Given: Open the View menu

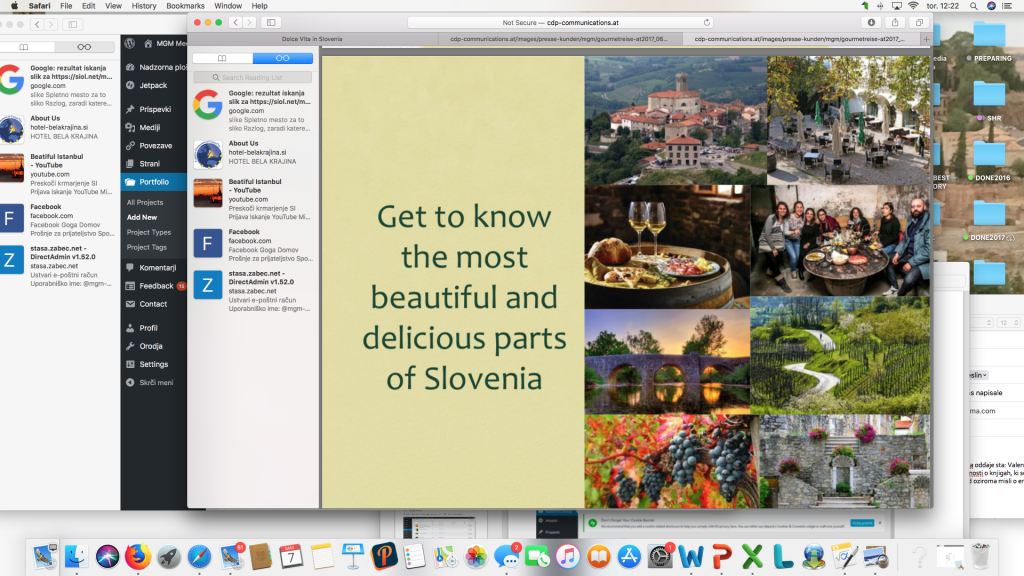Looking at the screenshot, I should (114, 6).
